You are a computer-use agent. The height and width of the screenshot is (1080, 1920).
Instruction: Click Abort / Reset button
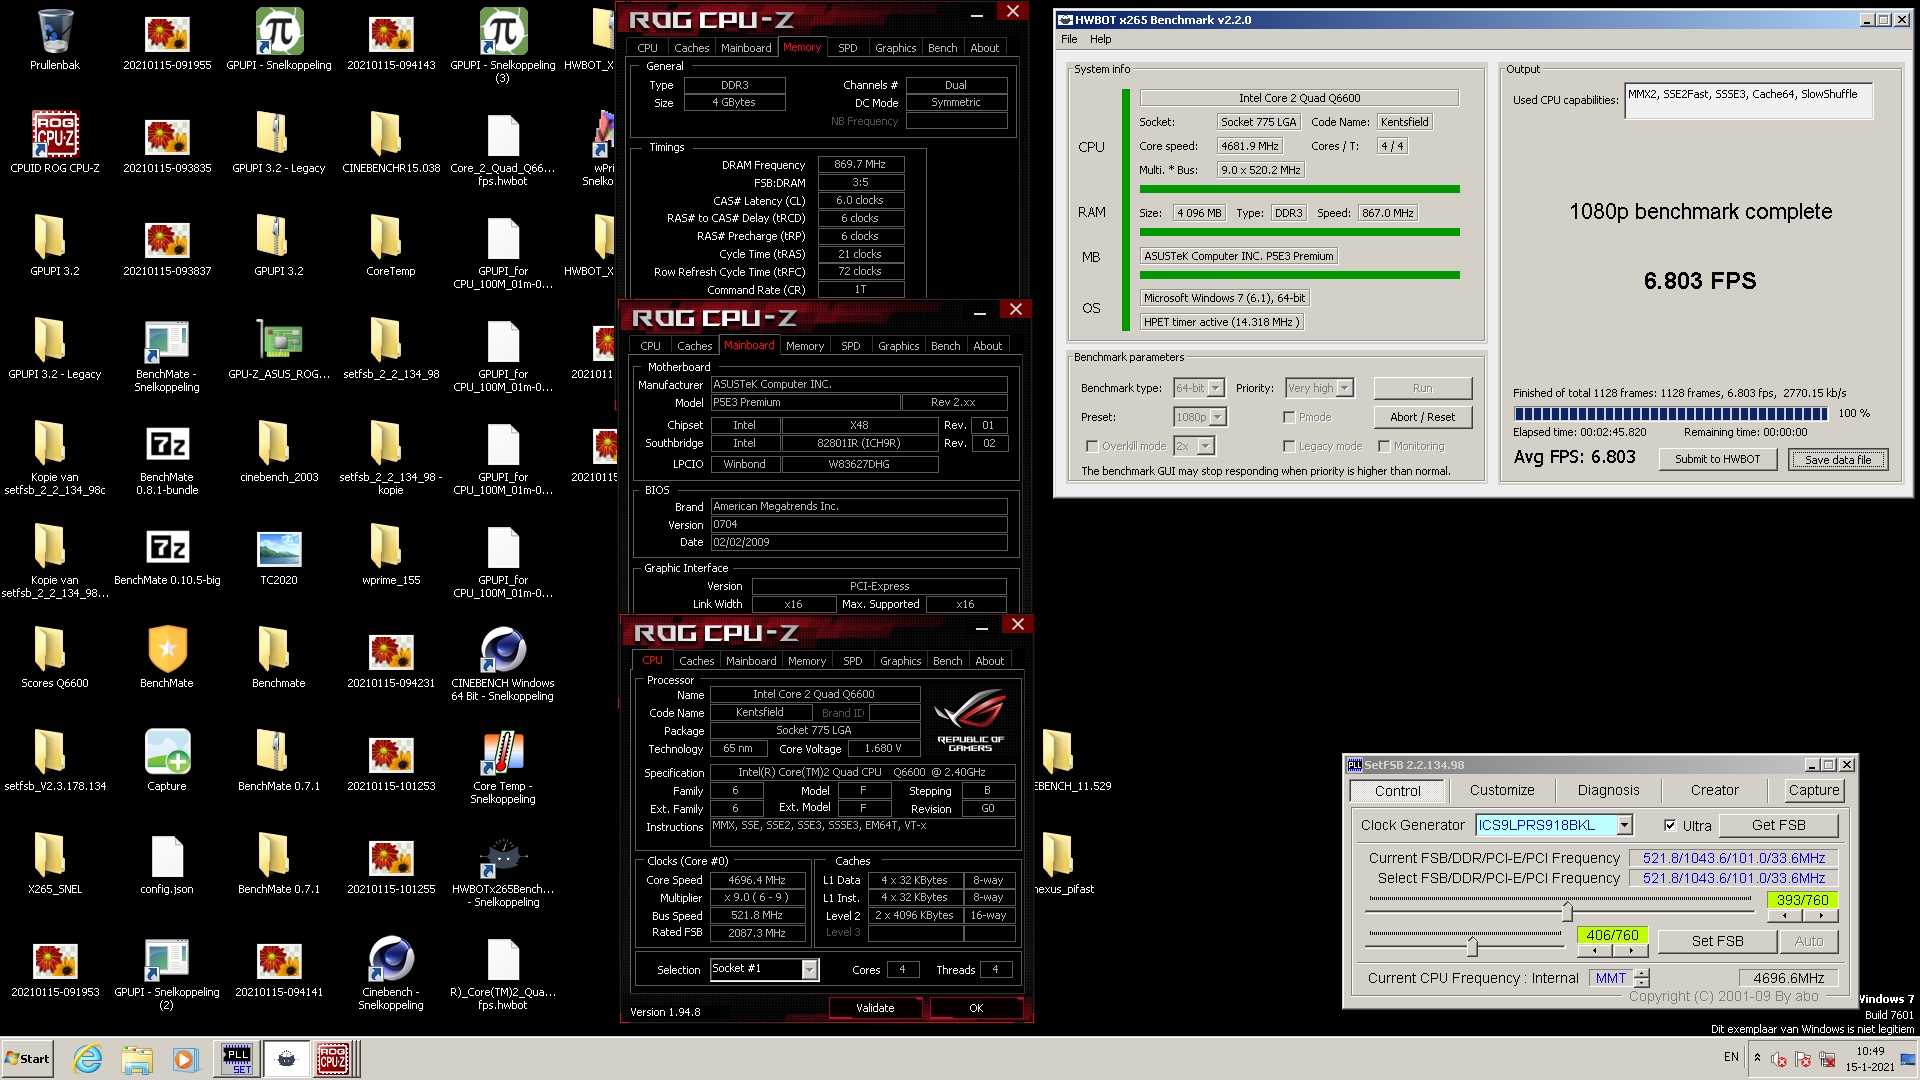tap(1422, 417)
